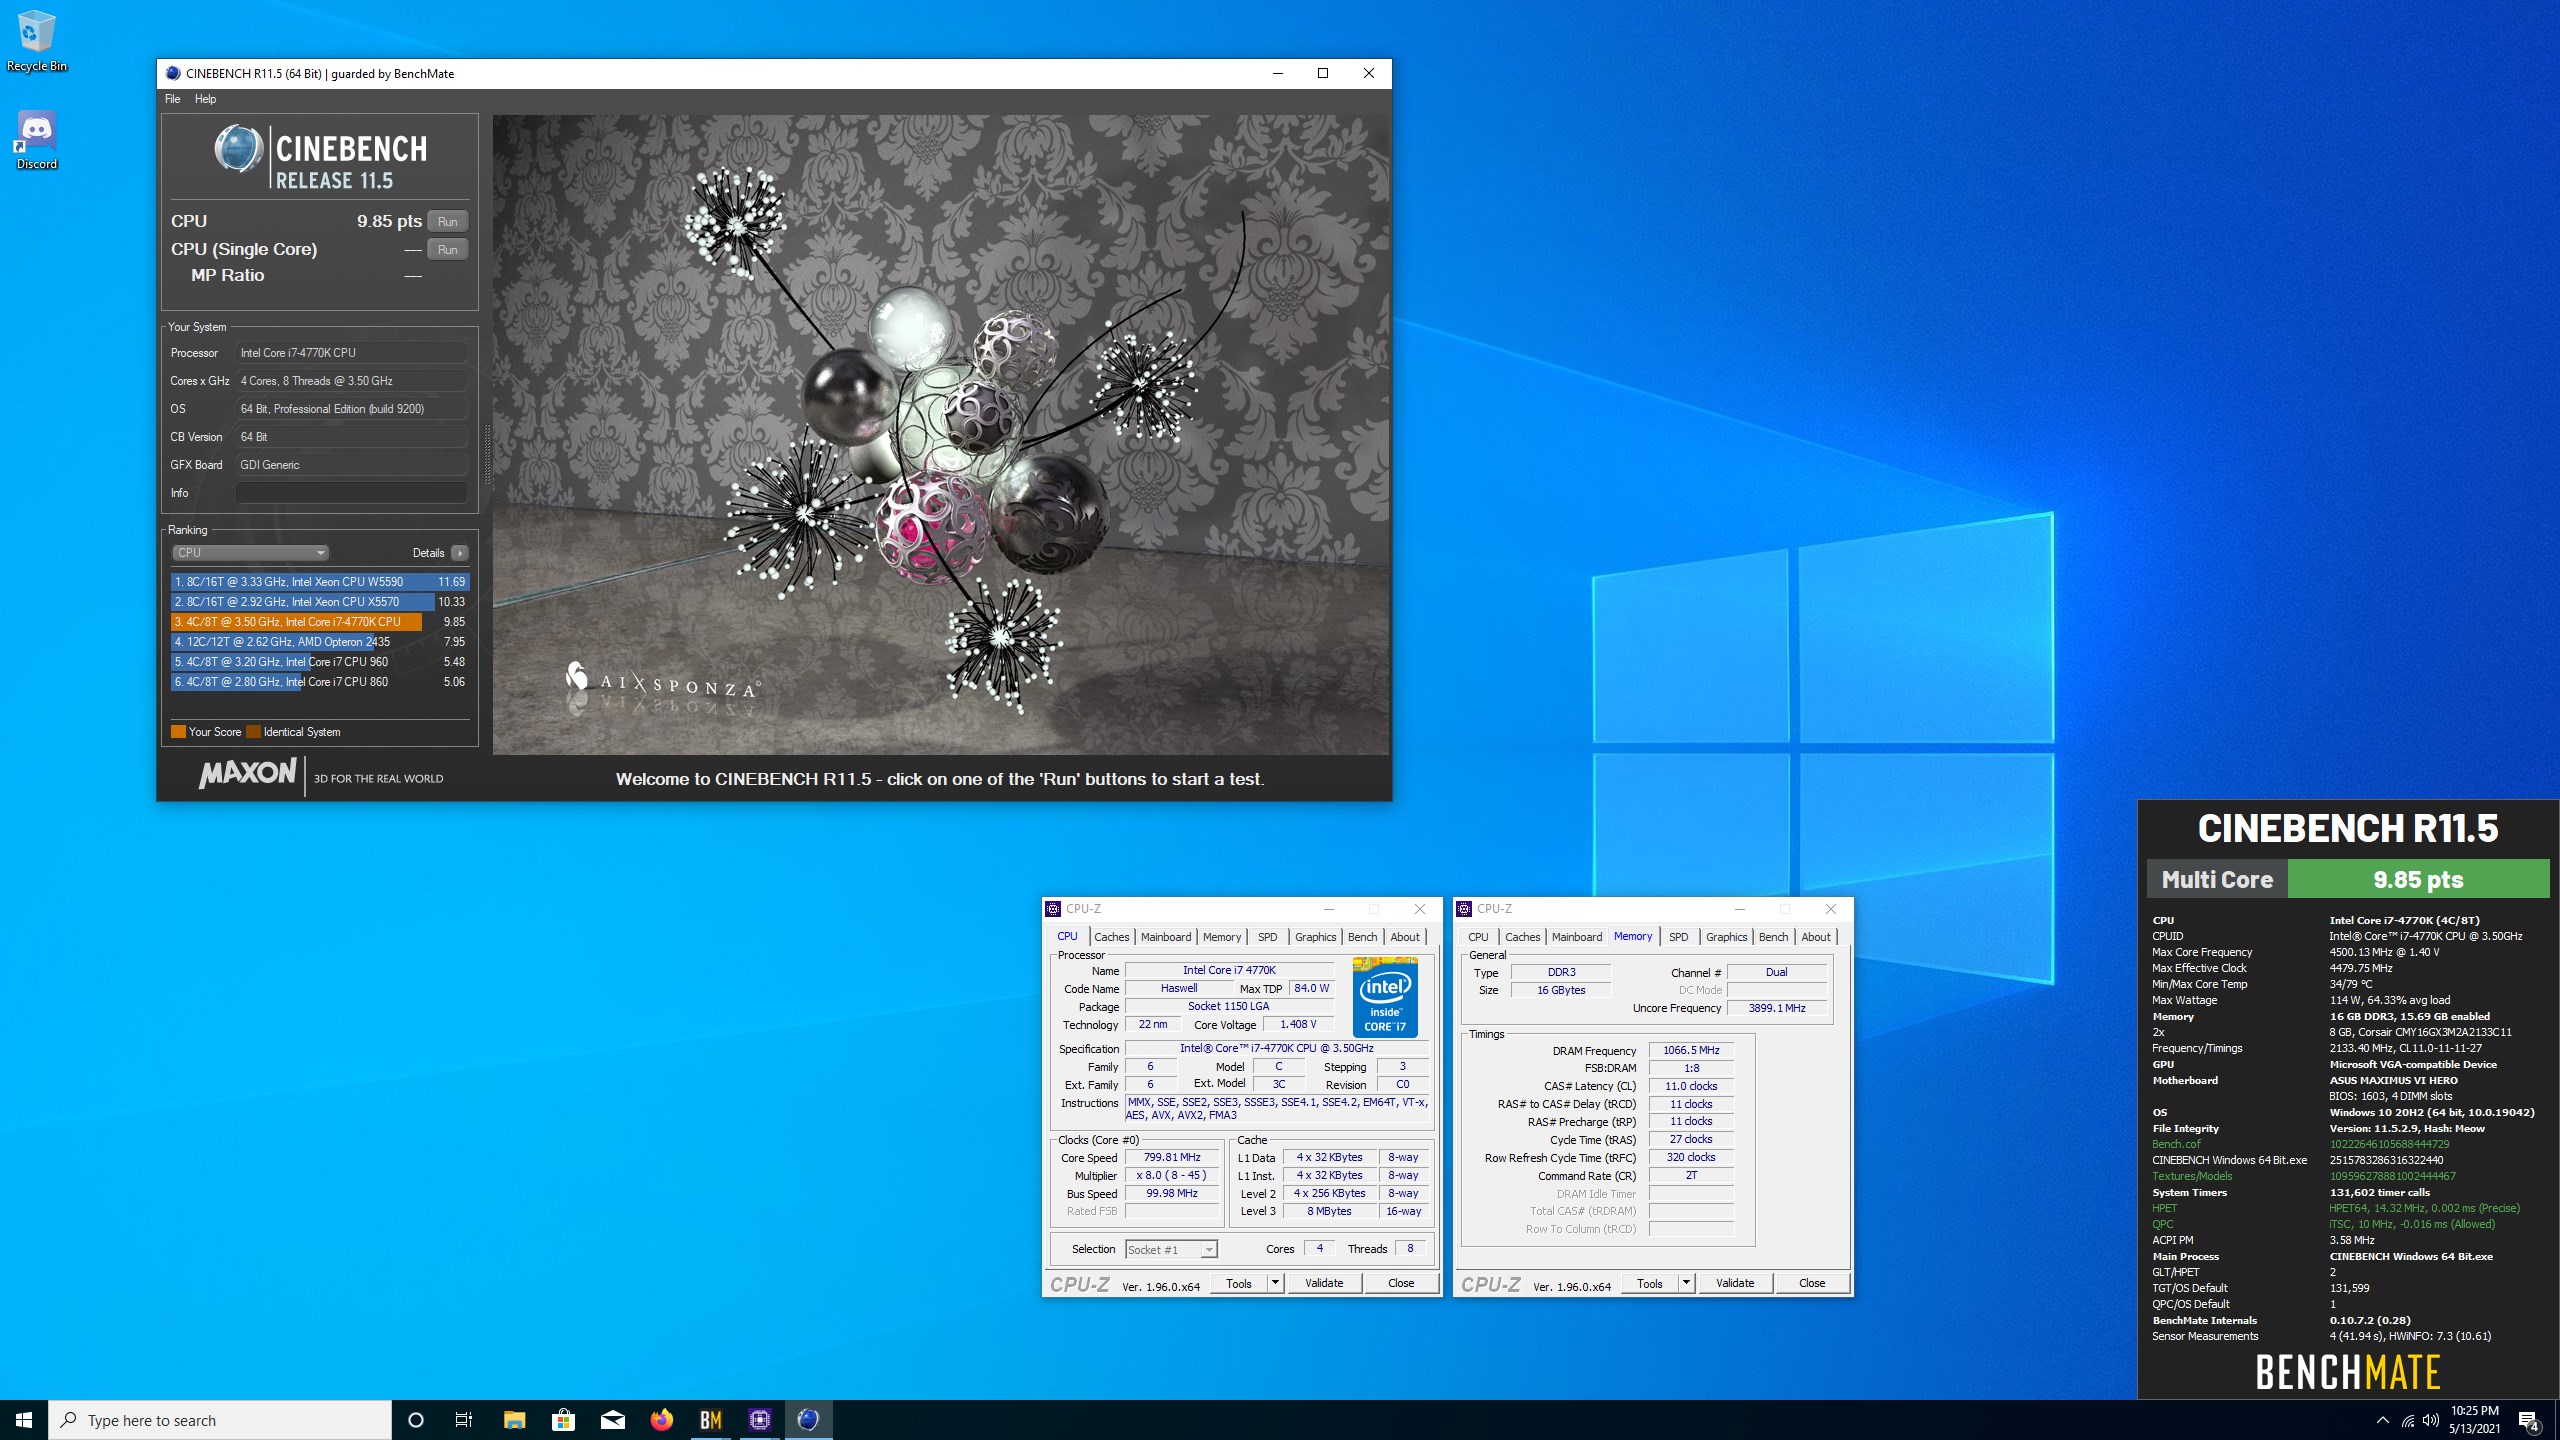Click Validate in right CPU-Z window

(1735, 1284)
